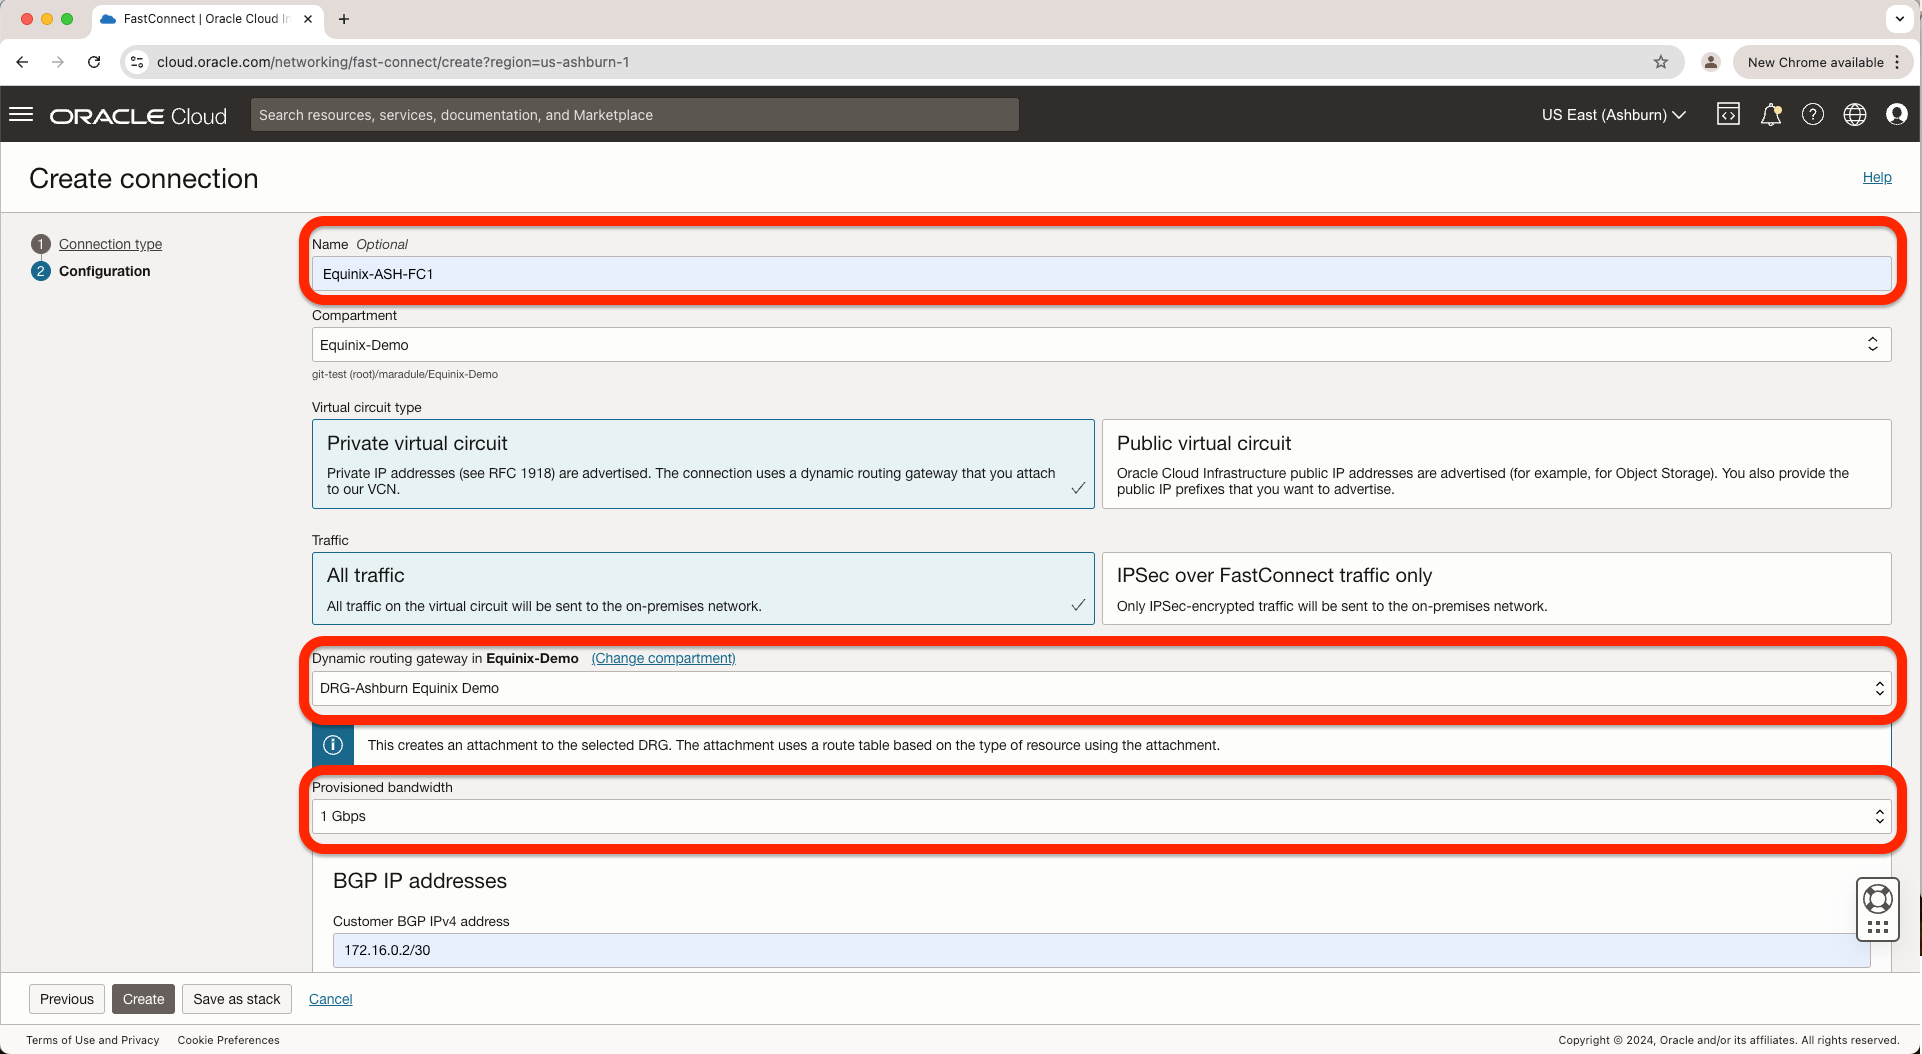Open the Provisioned bandwidth dropdown
The width and height of the screenshot is (1922, 1054).
[x=1100, y=816]
